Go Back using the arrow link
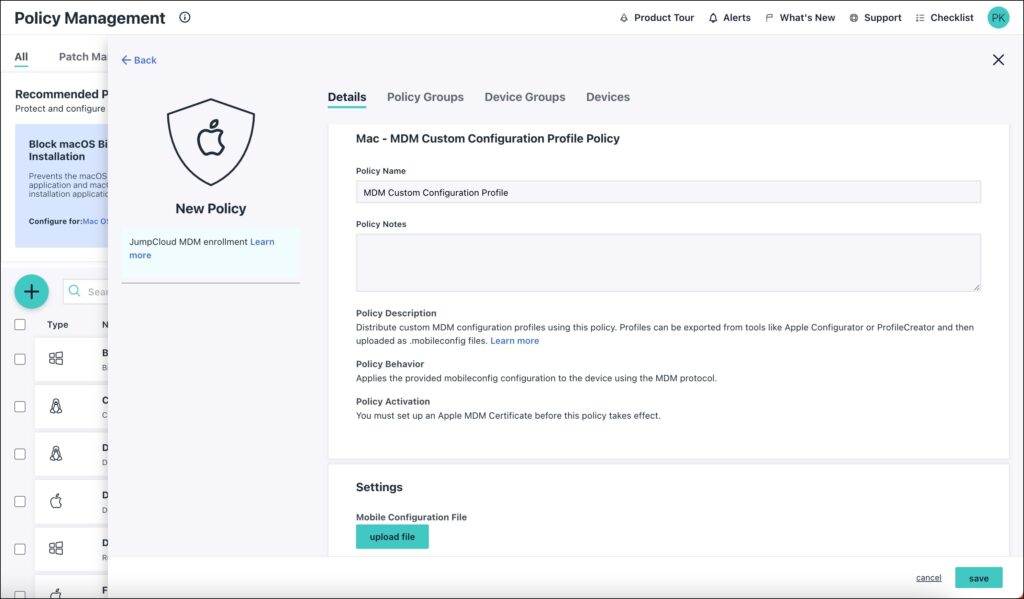Image resolution: width=1024 pixels, height=599 pixels. click(x=139, y=60)
